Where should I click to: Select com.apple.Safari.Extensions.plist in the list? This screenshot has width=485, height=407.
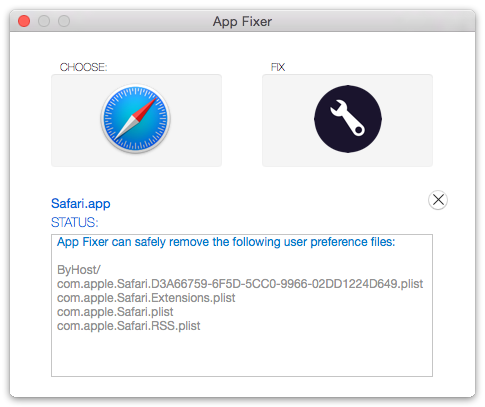tap(146, 298)
